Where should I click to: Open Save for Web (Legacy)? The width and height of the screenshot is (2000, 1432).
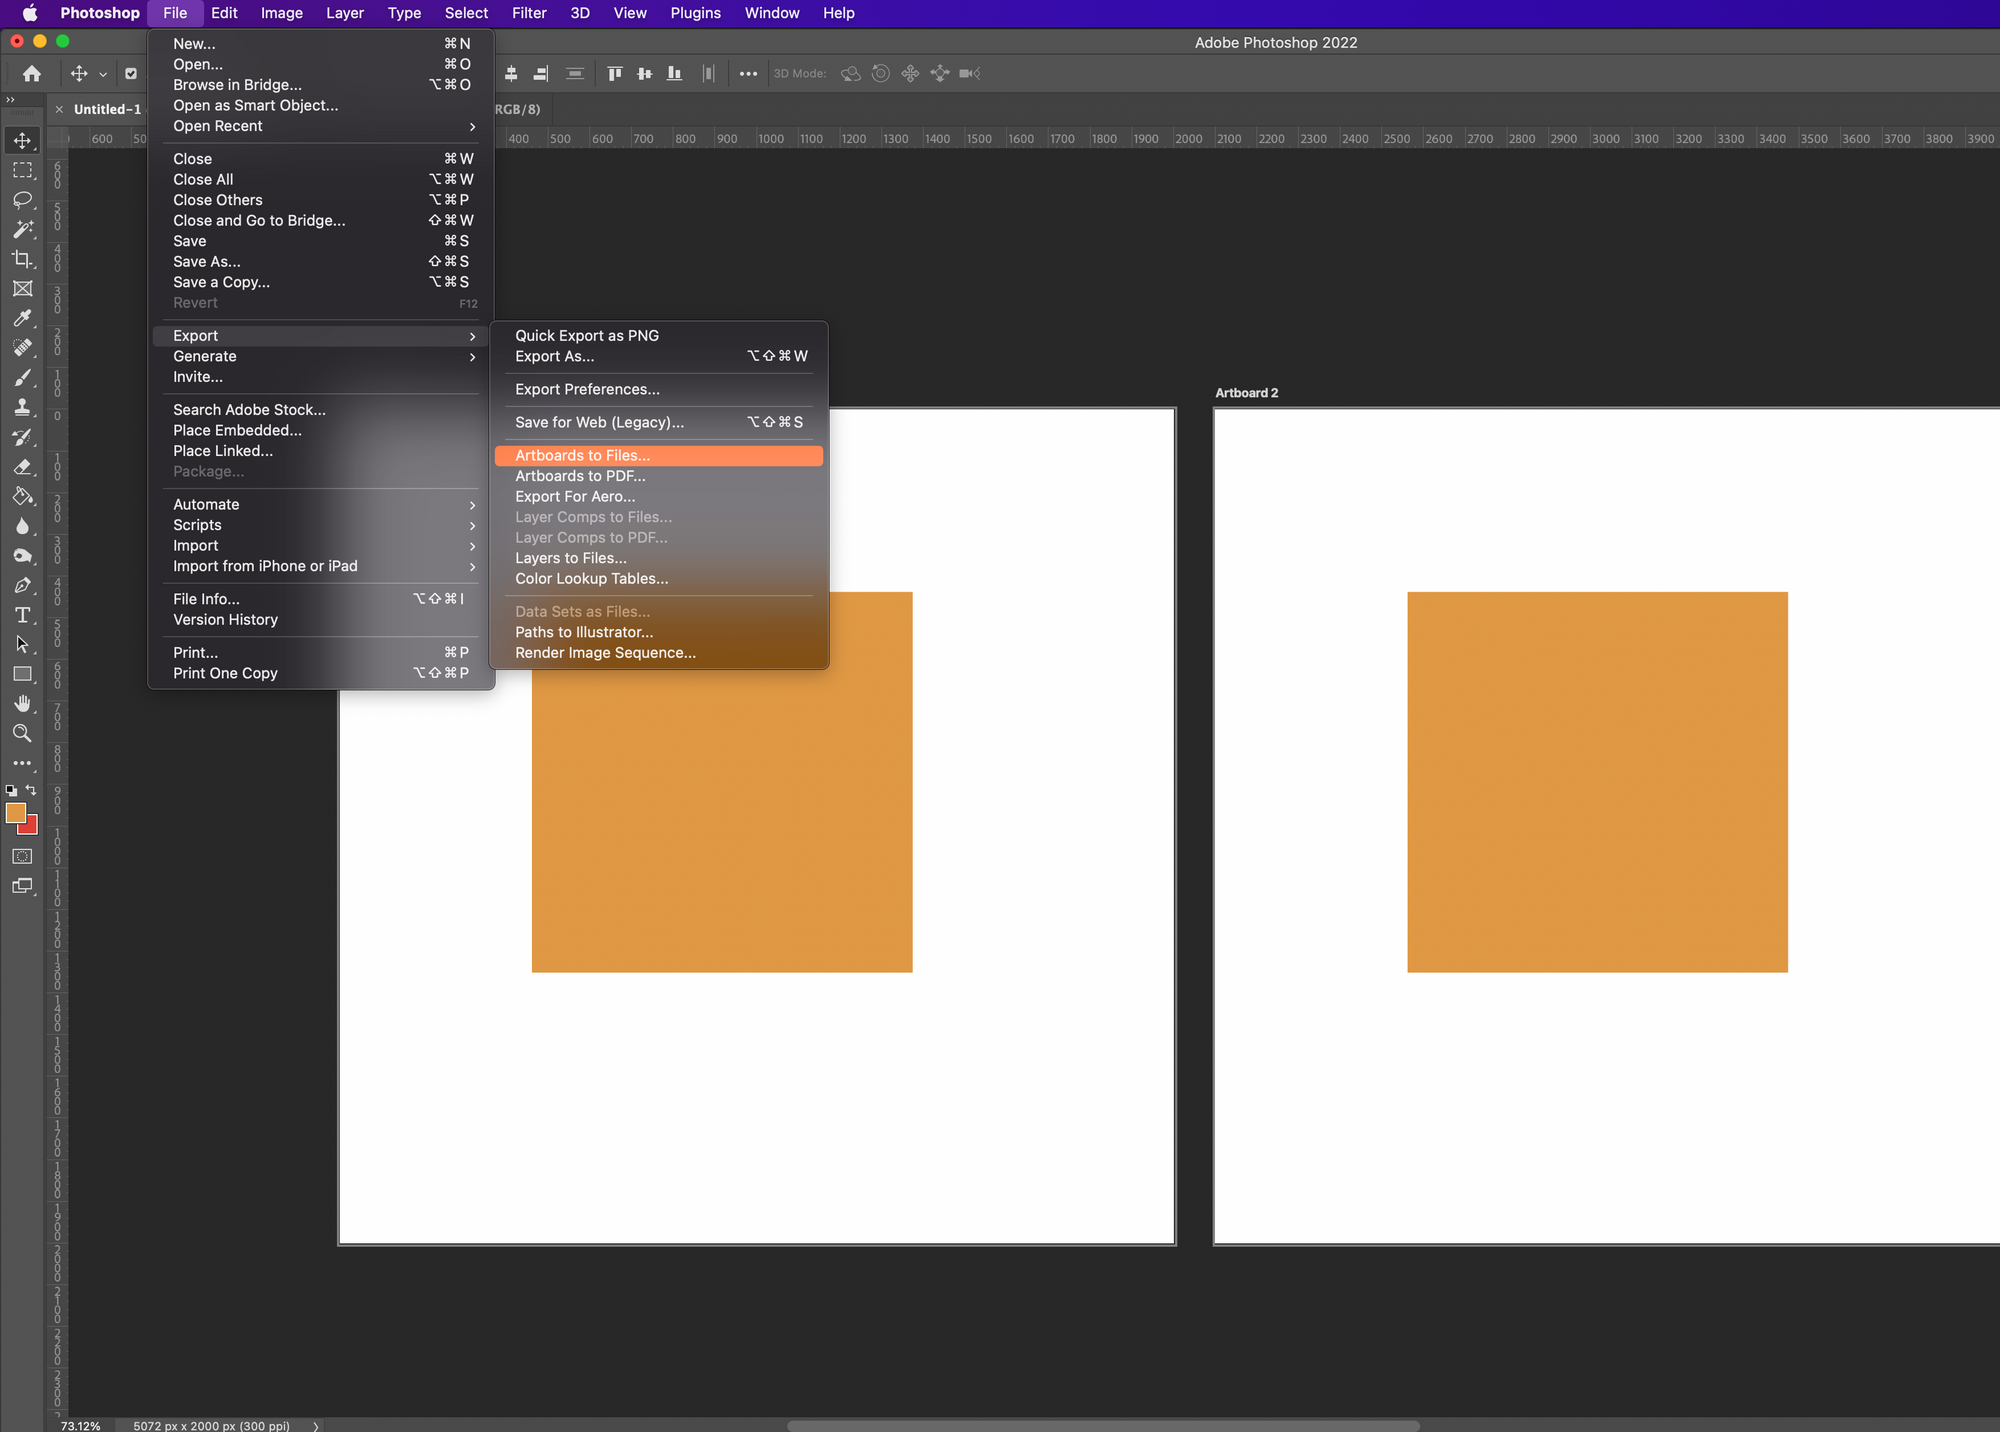[659, 422]
